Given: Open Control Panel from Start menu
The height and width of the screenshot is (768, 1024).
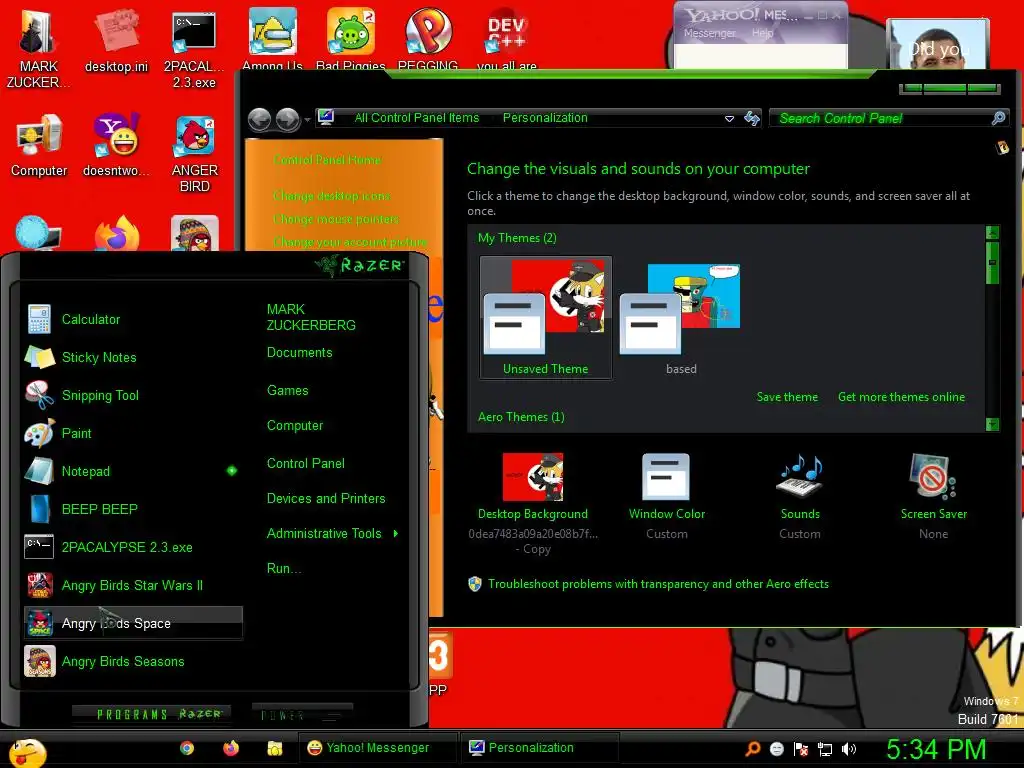Looking at the screenshot, I should [x=306, y=464].
